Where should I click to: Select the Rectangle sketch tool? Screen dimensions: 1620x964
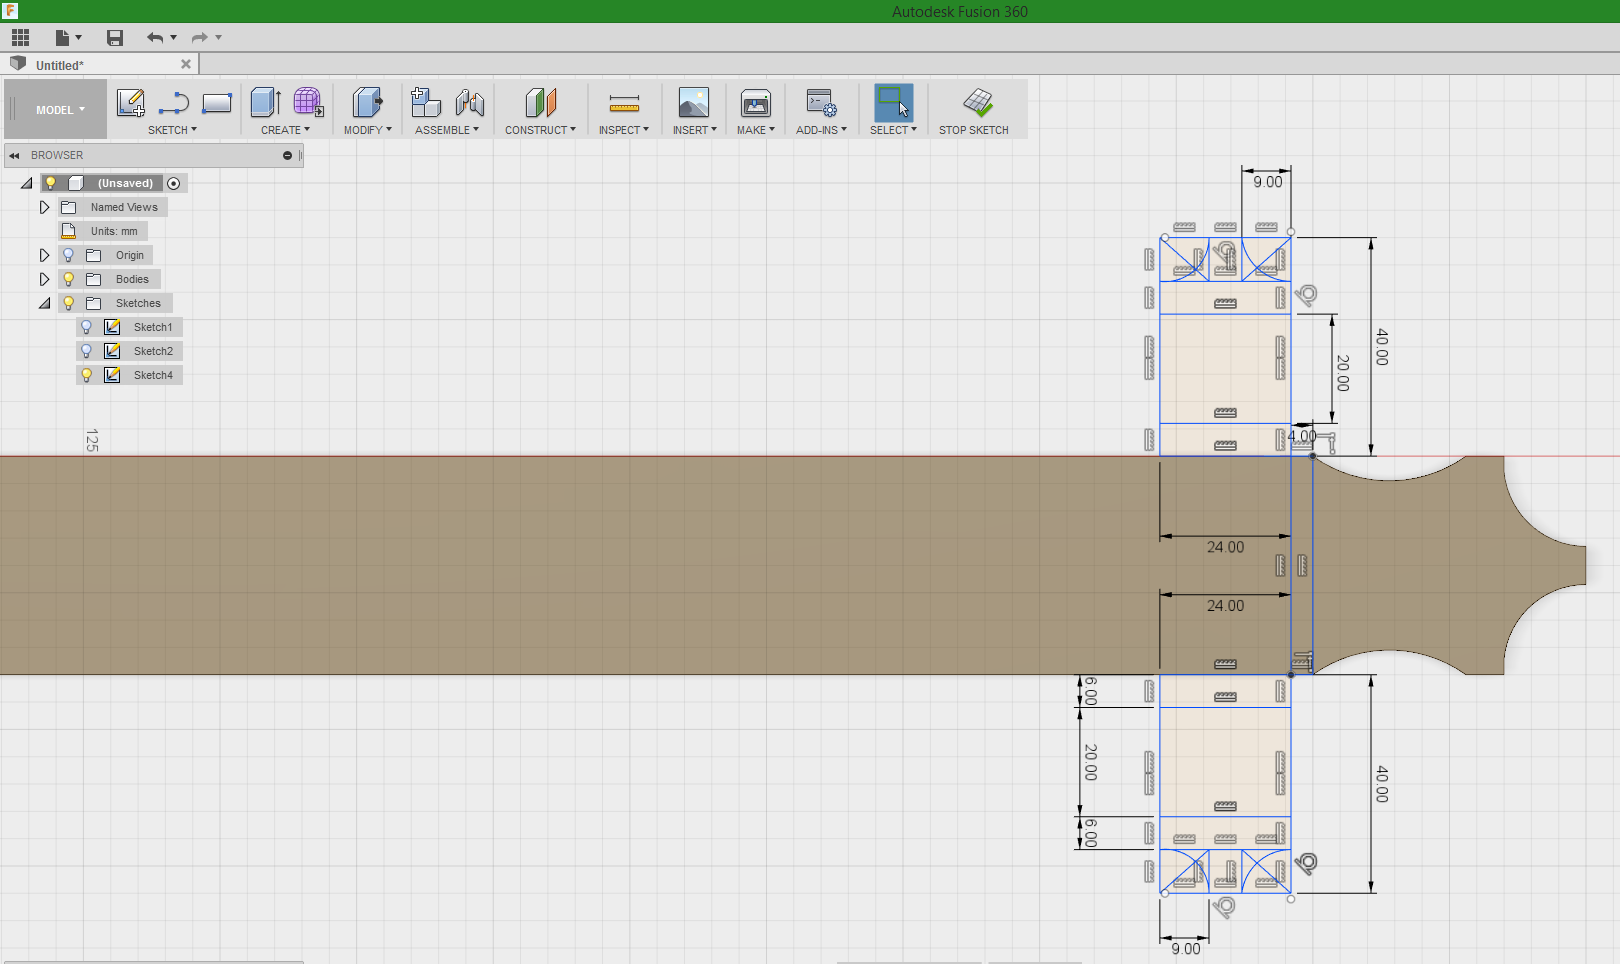(x=217, y=103)
